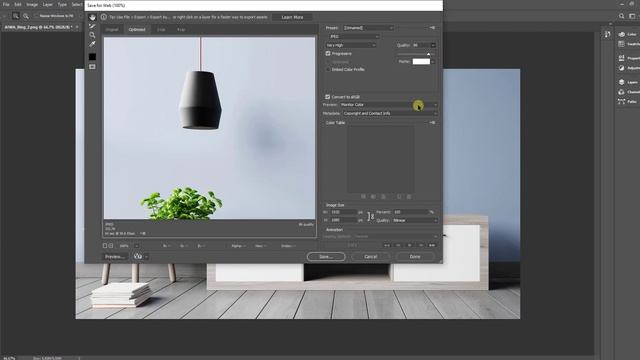Open the zoom level dropdown below preview
Viewport: 640px width, 360px height.
tap(136, 246)
